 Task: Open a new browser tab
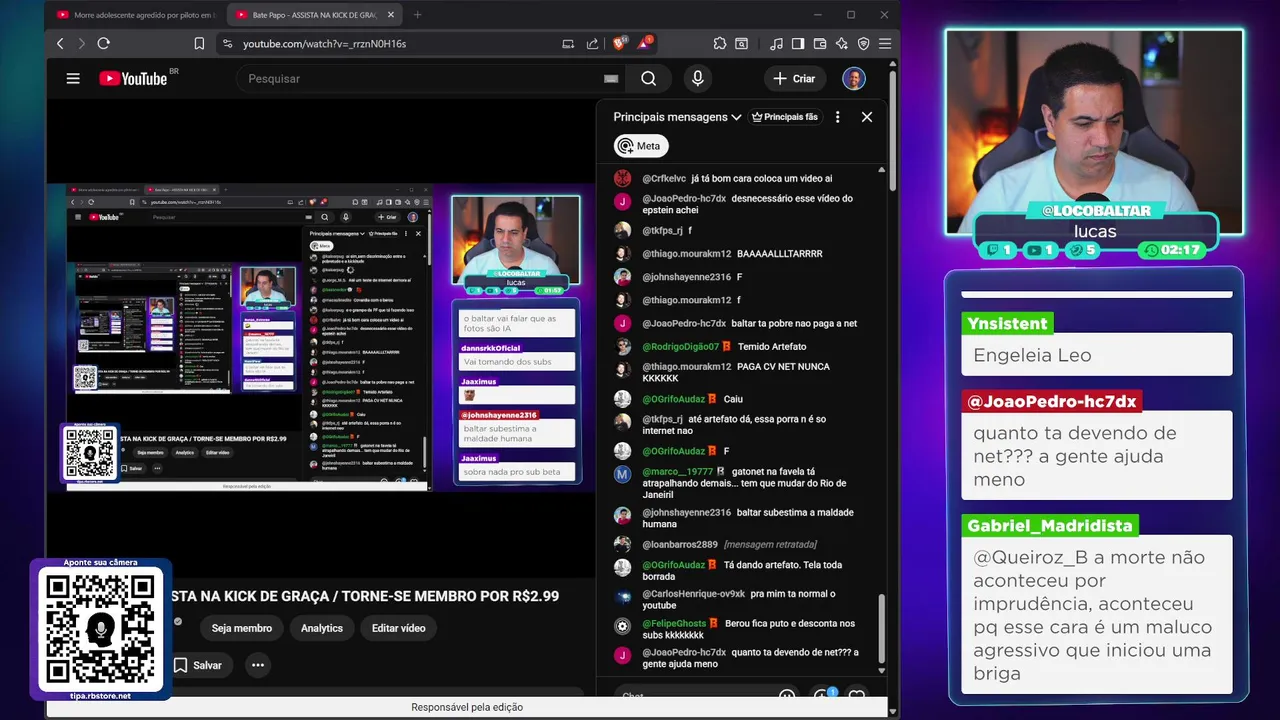(417, 15)
